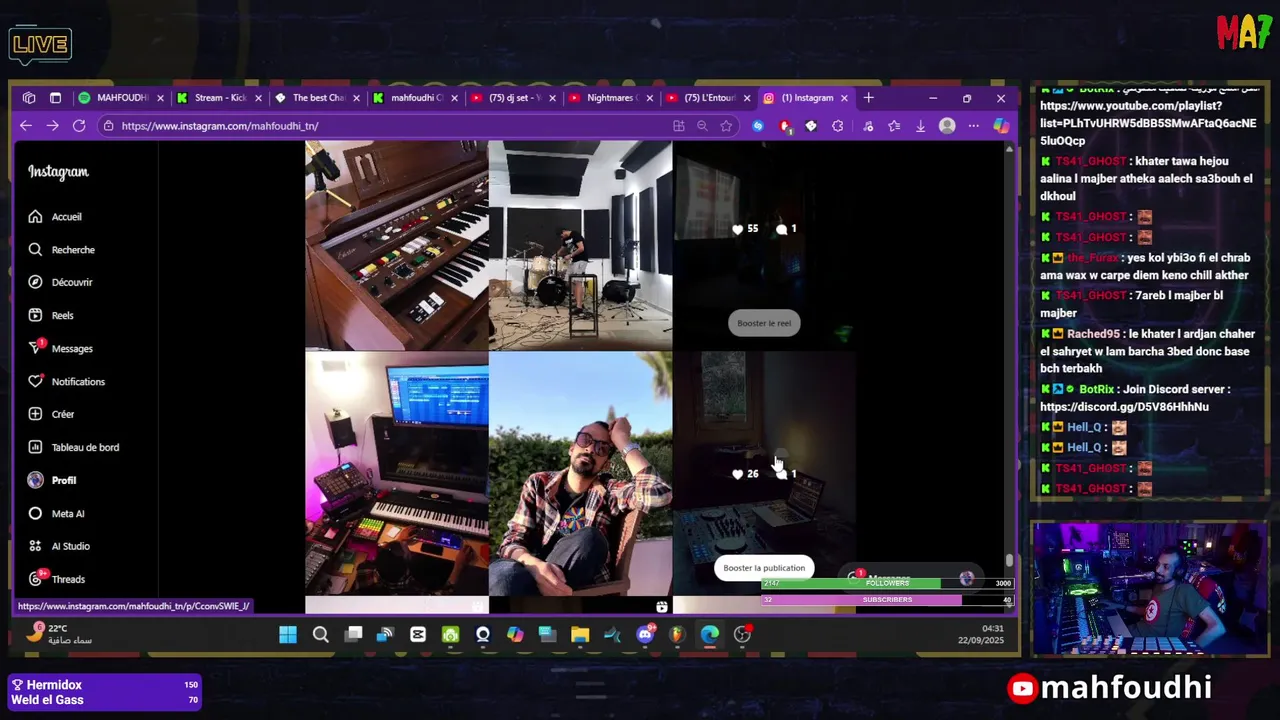Switch to Nightmares YouTube tab
This screenshot has width=1280, height=720.
(611, 98)
